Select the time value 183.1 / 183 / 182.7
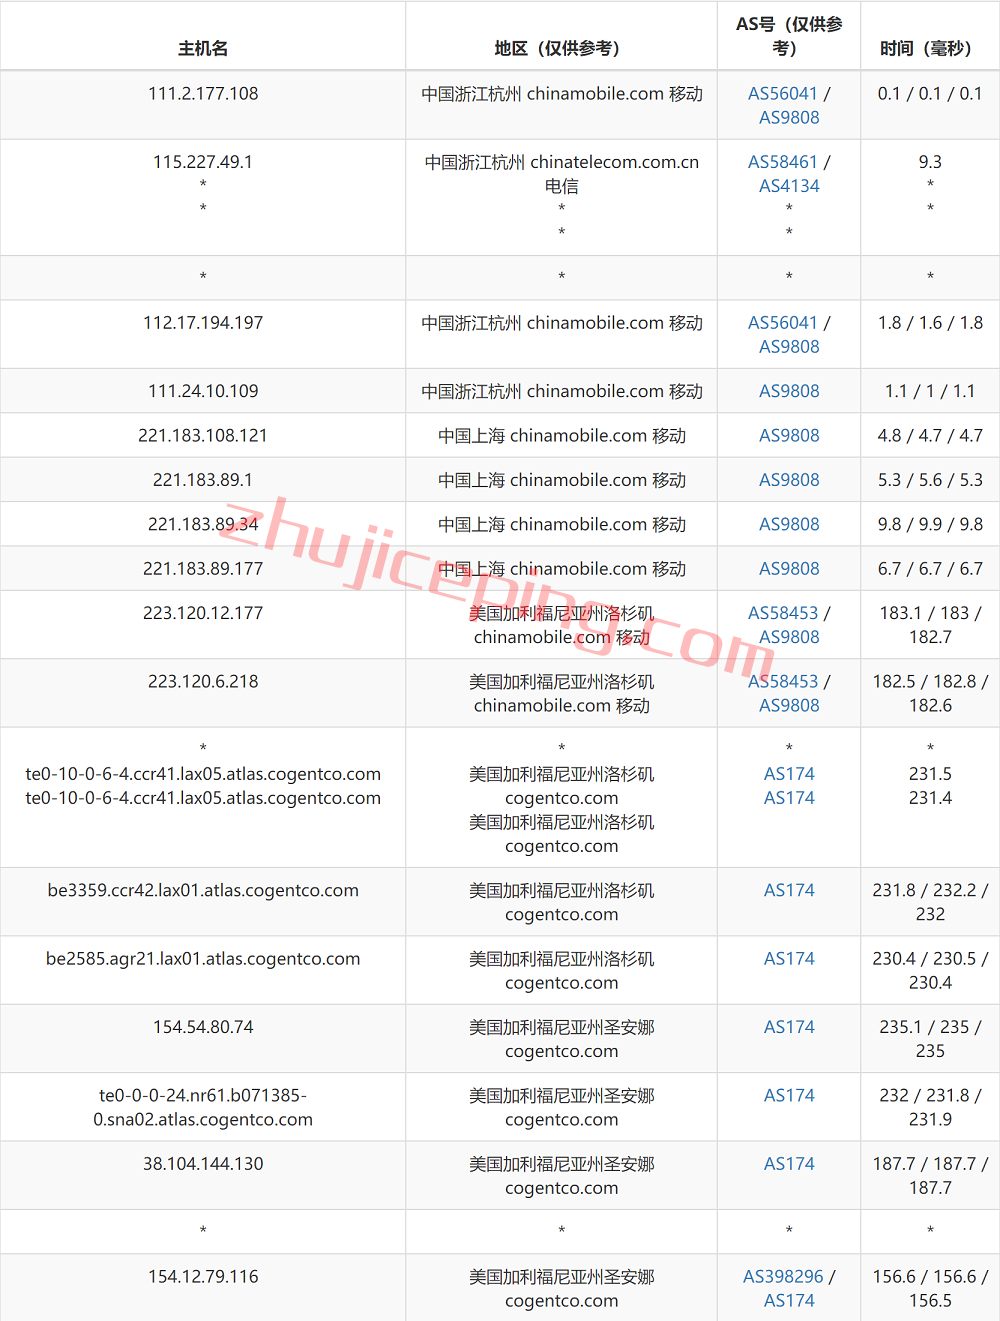The height and width of the screenshot is (1321, 1000). click(x=930, y=624)
